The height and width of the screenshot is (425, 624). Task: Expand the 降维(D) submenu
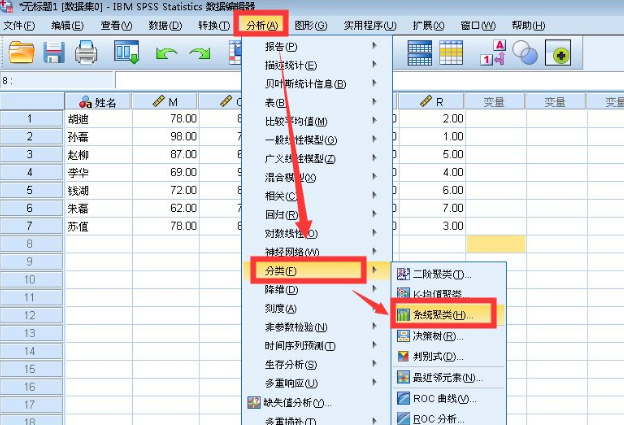317,290
